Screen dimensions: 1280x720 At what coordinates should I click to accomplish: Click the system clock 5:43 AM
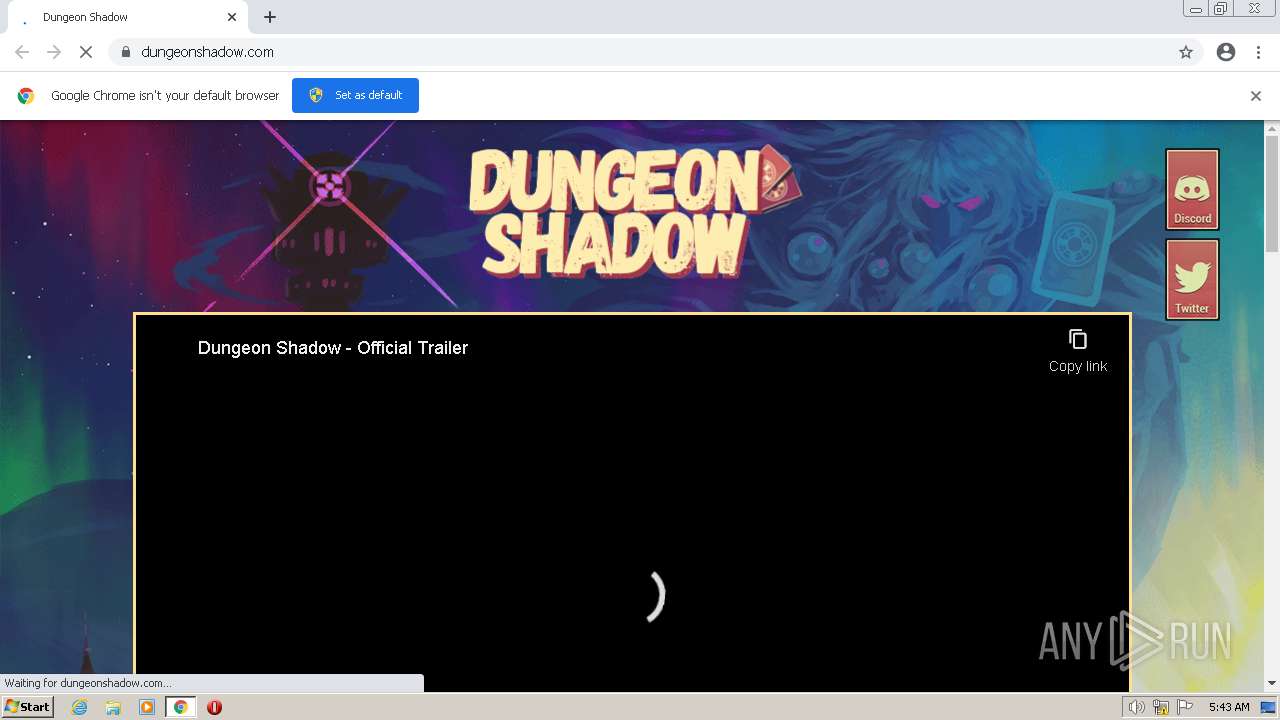click(x=1229, y=707)
